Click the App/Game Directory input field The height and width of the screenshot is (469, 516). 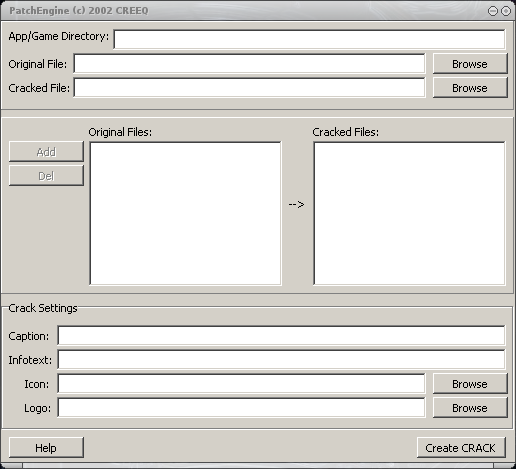[x=309, y=39]
